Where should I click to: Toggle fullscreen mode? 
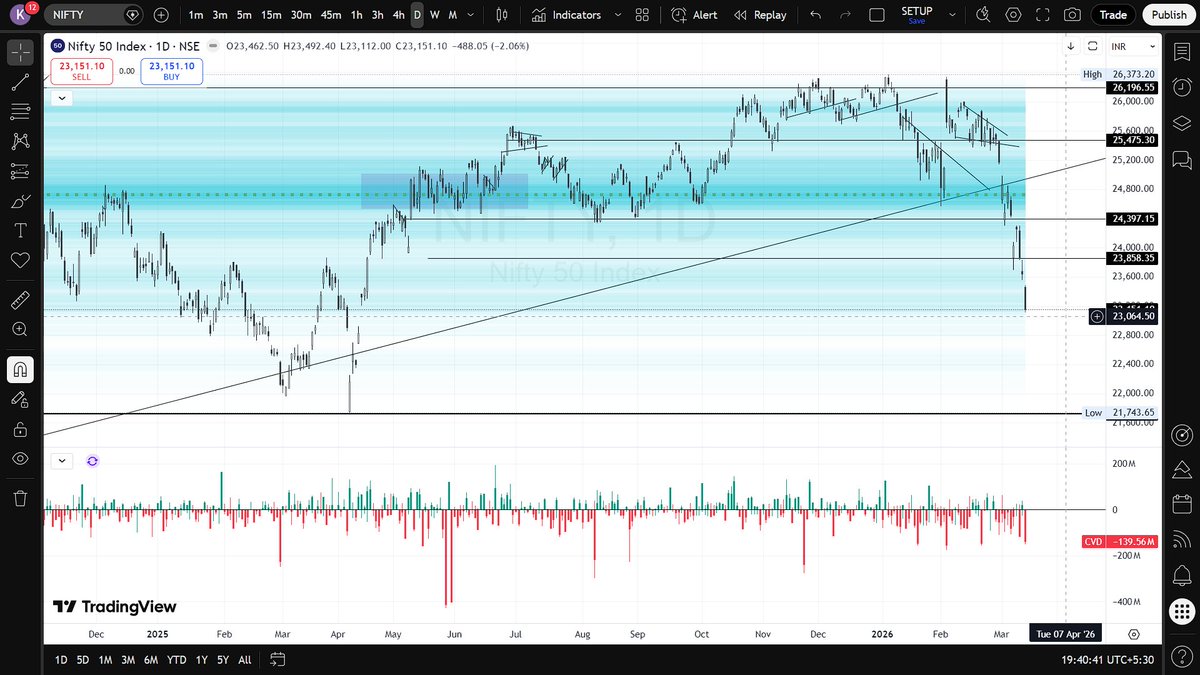pyautogui.click(x=1043, y=15)
